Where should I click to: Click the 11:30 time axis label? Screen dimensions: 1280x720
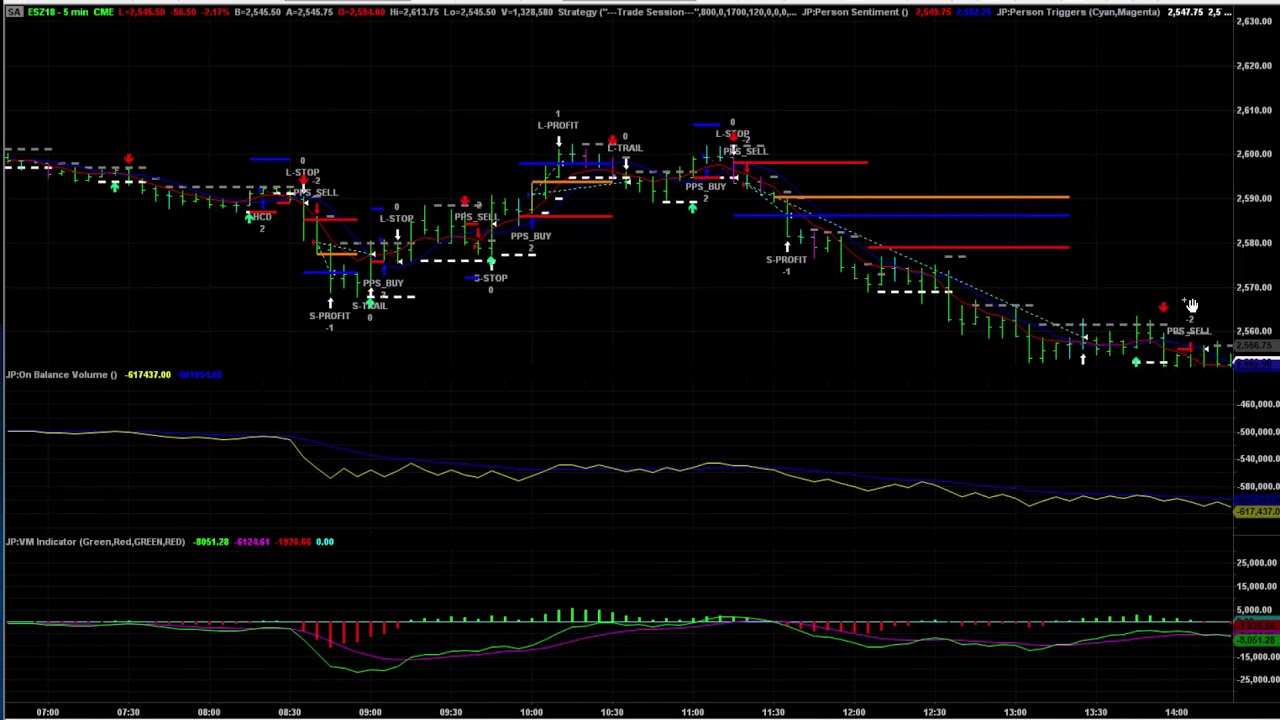pyautogui.click(x=773, y=712)
